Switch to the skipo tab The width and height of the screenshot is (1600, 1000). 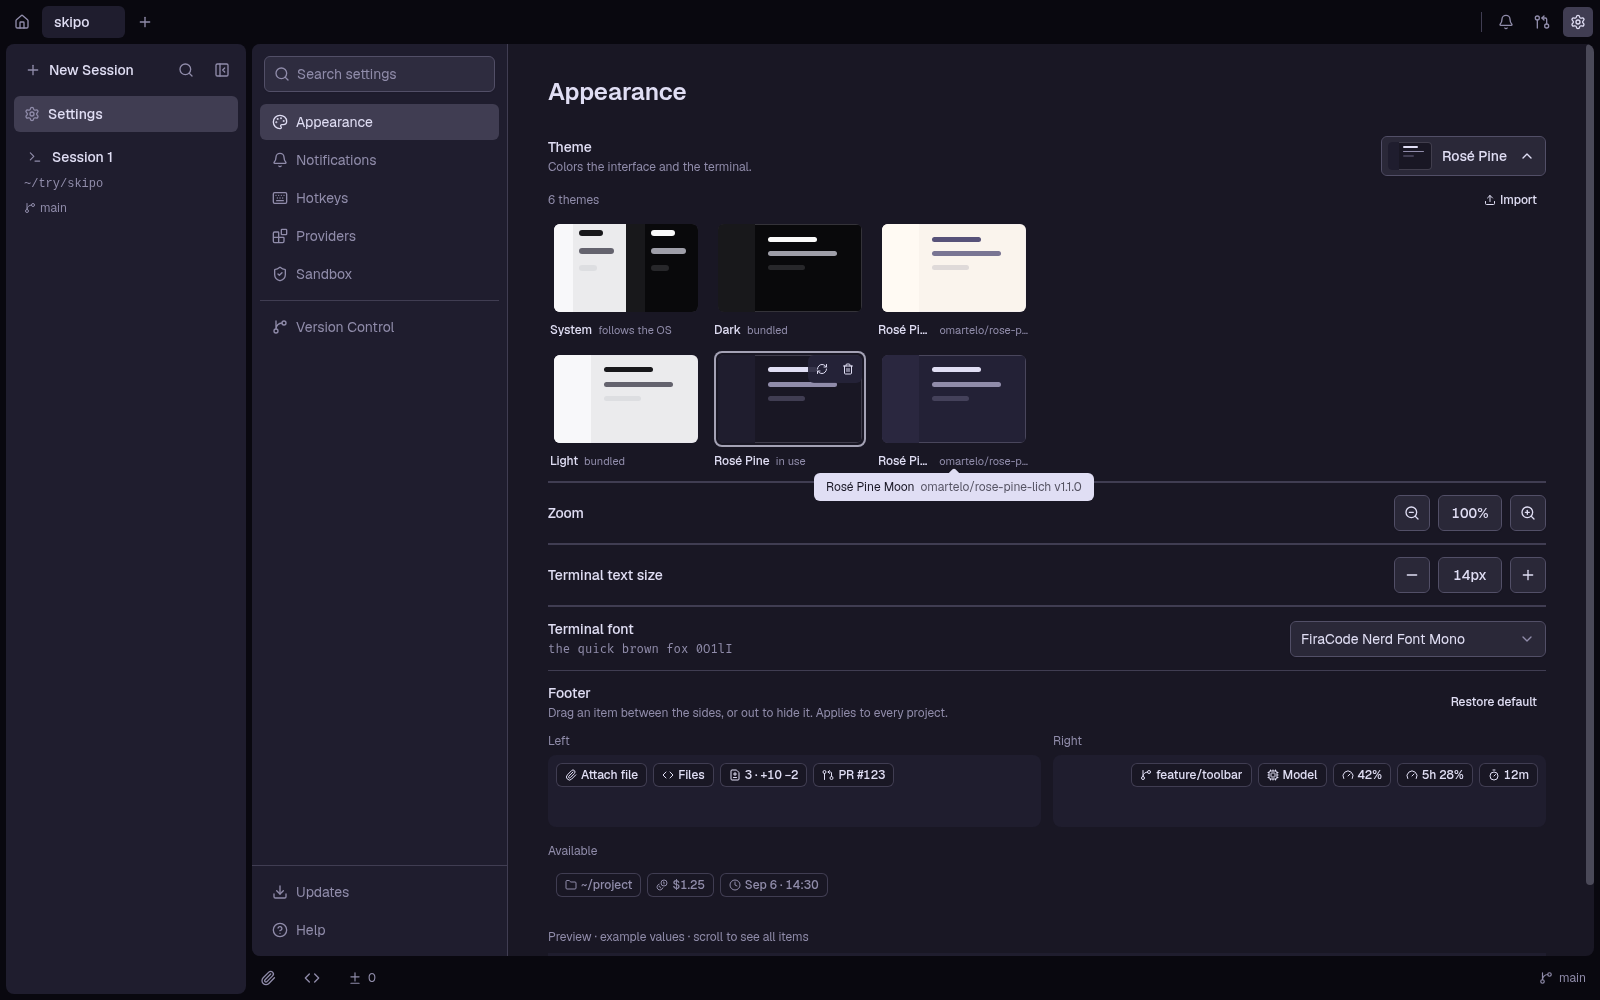tap(83, 22)
